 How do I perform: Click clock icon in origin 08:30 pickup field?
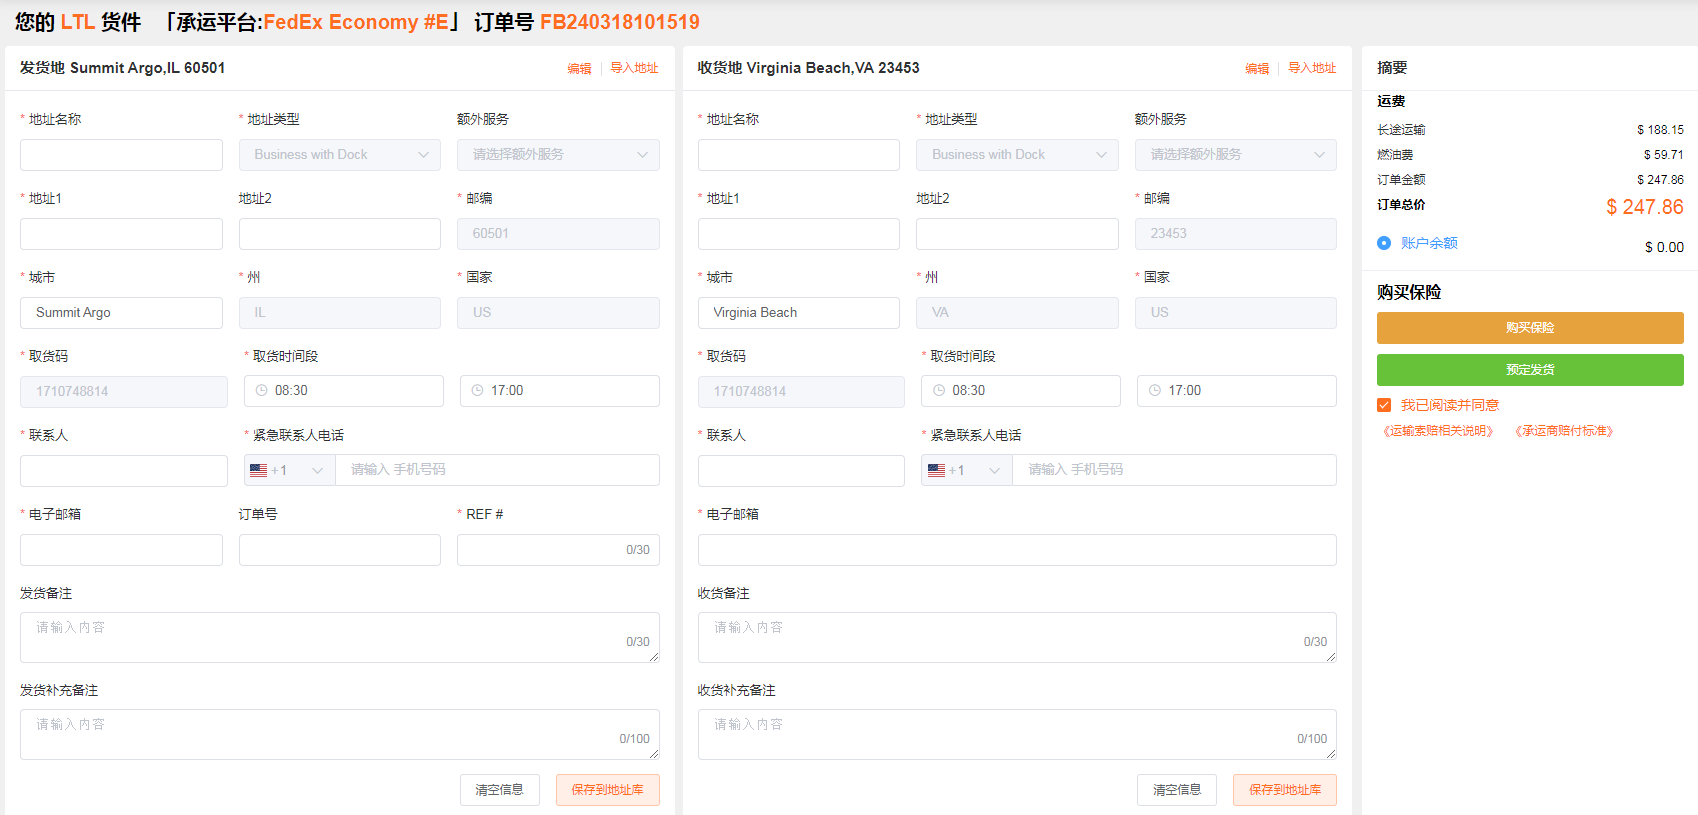[x=261, y=391]
